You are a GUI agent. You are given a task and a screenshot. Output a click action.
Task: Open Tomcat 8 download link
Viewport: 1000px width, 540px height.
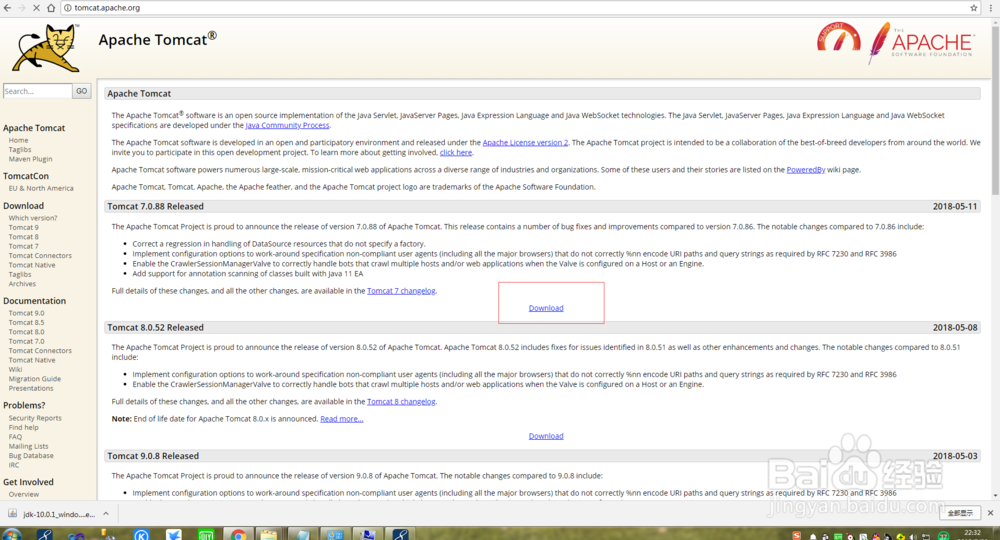(24, 237)
